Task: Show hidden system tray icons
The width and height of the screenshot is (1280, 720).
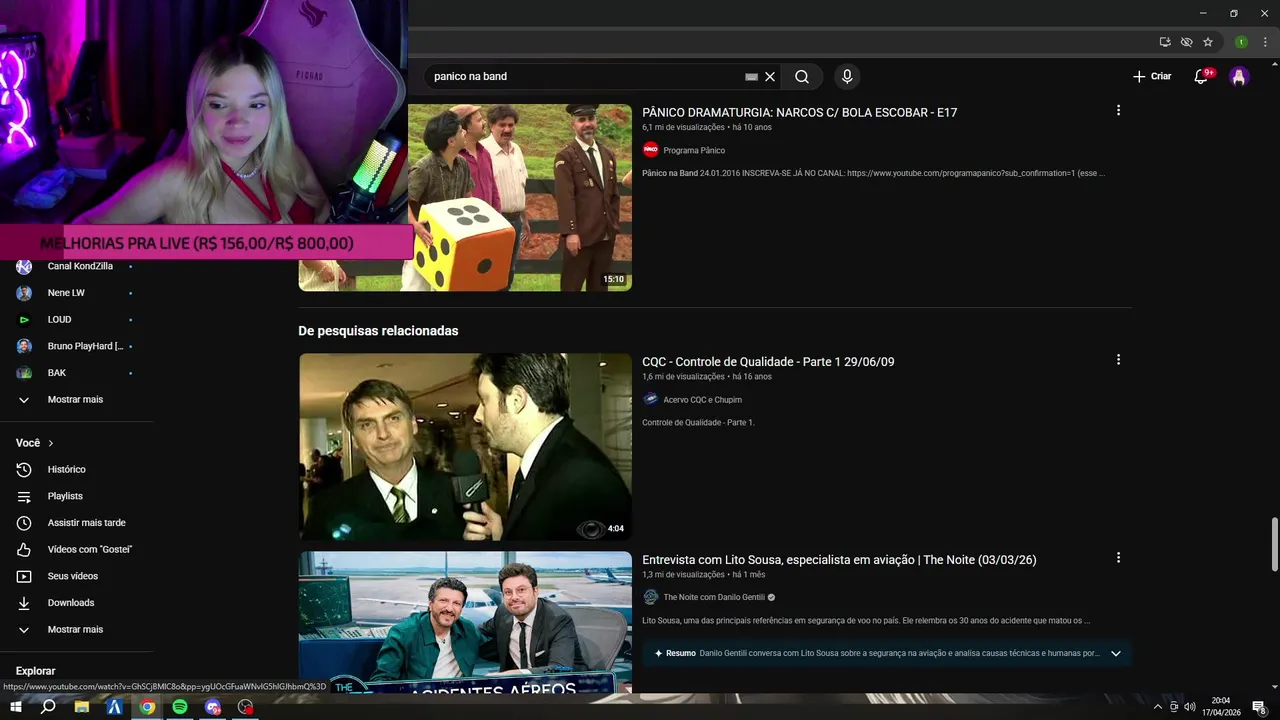Action: coord(1158,707)
